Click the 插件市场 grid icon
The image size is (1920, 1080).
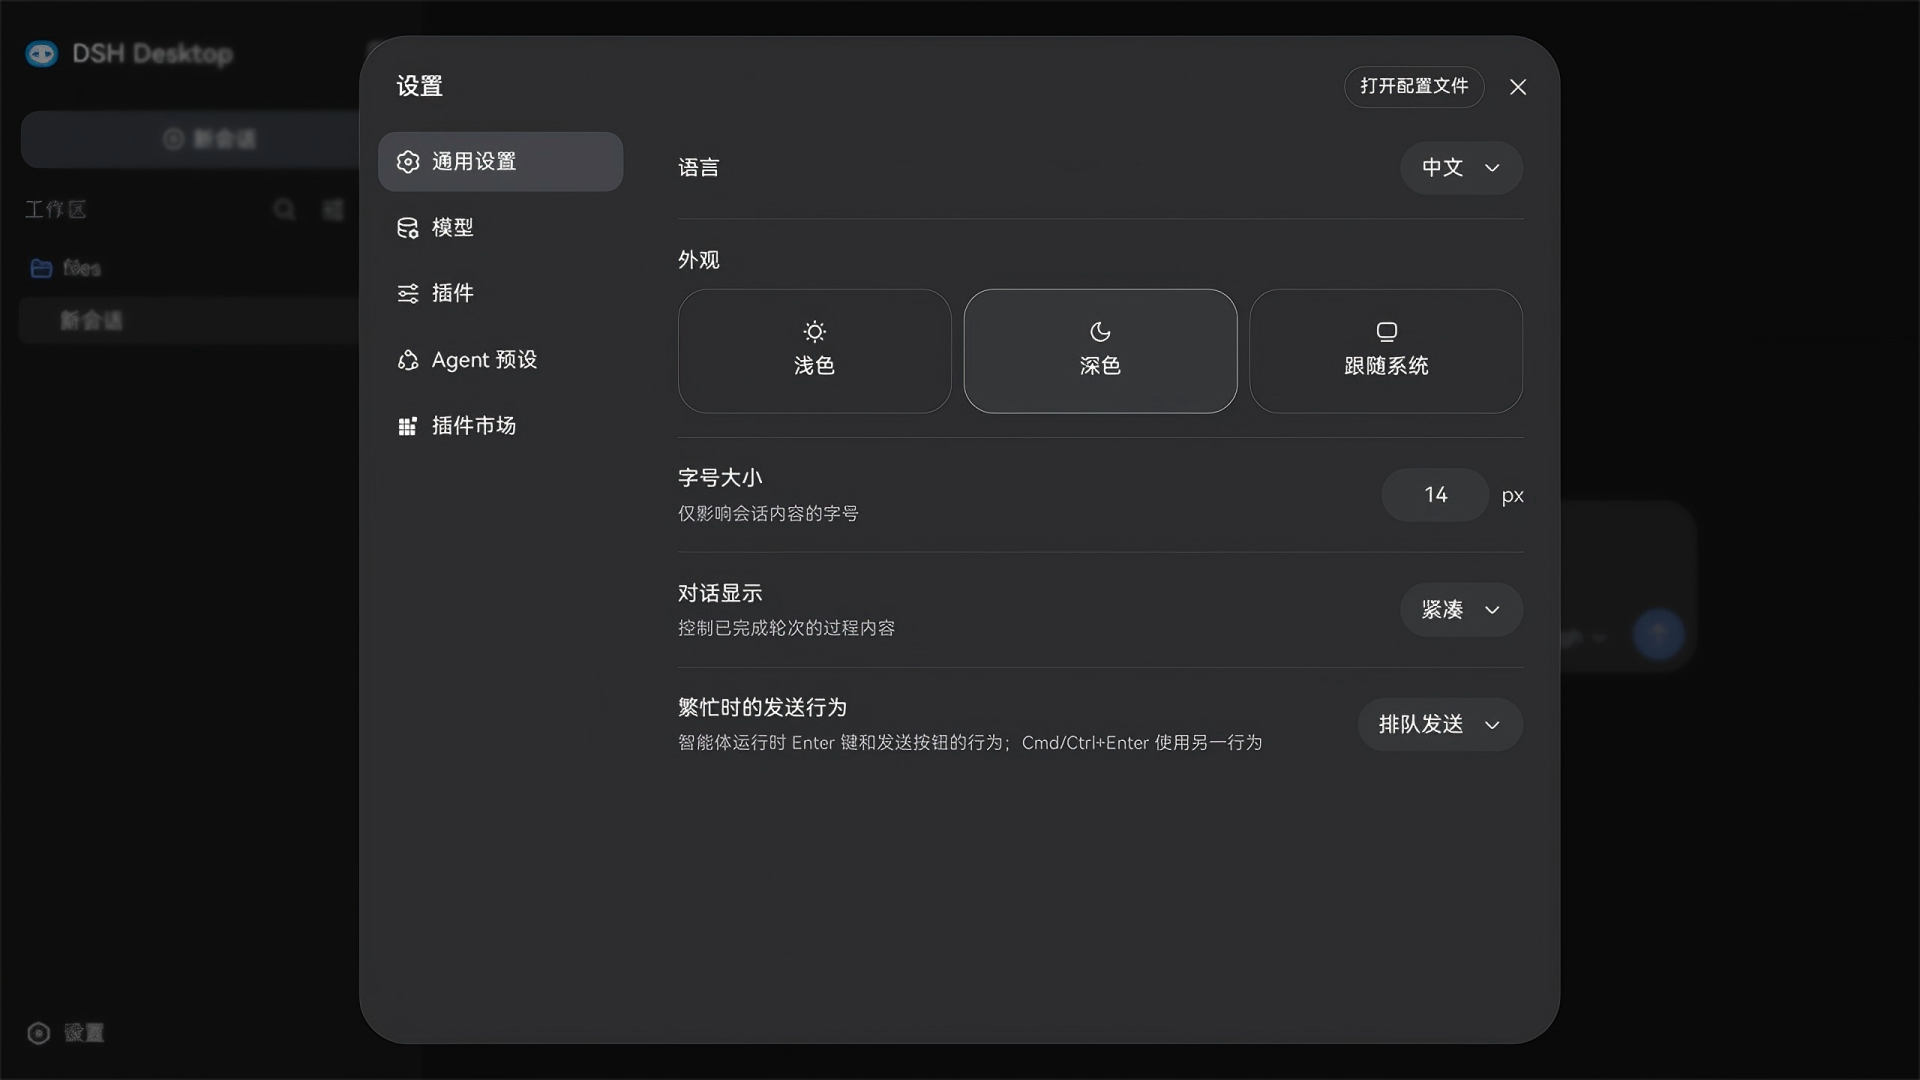pos(408,427)
